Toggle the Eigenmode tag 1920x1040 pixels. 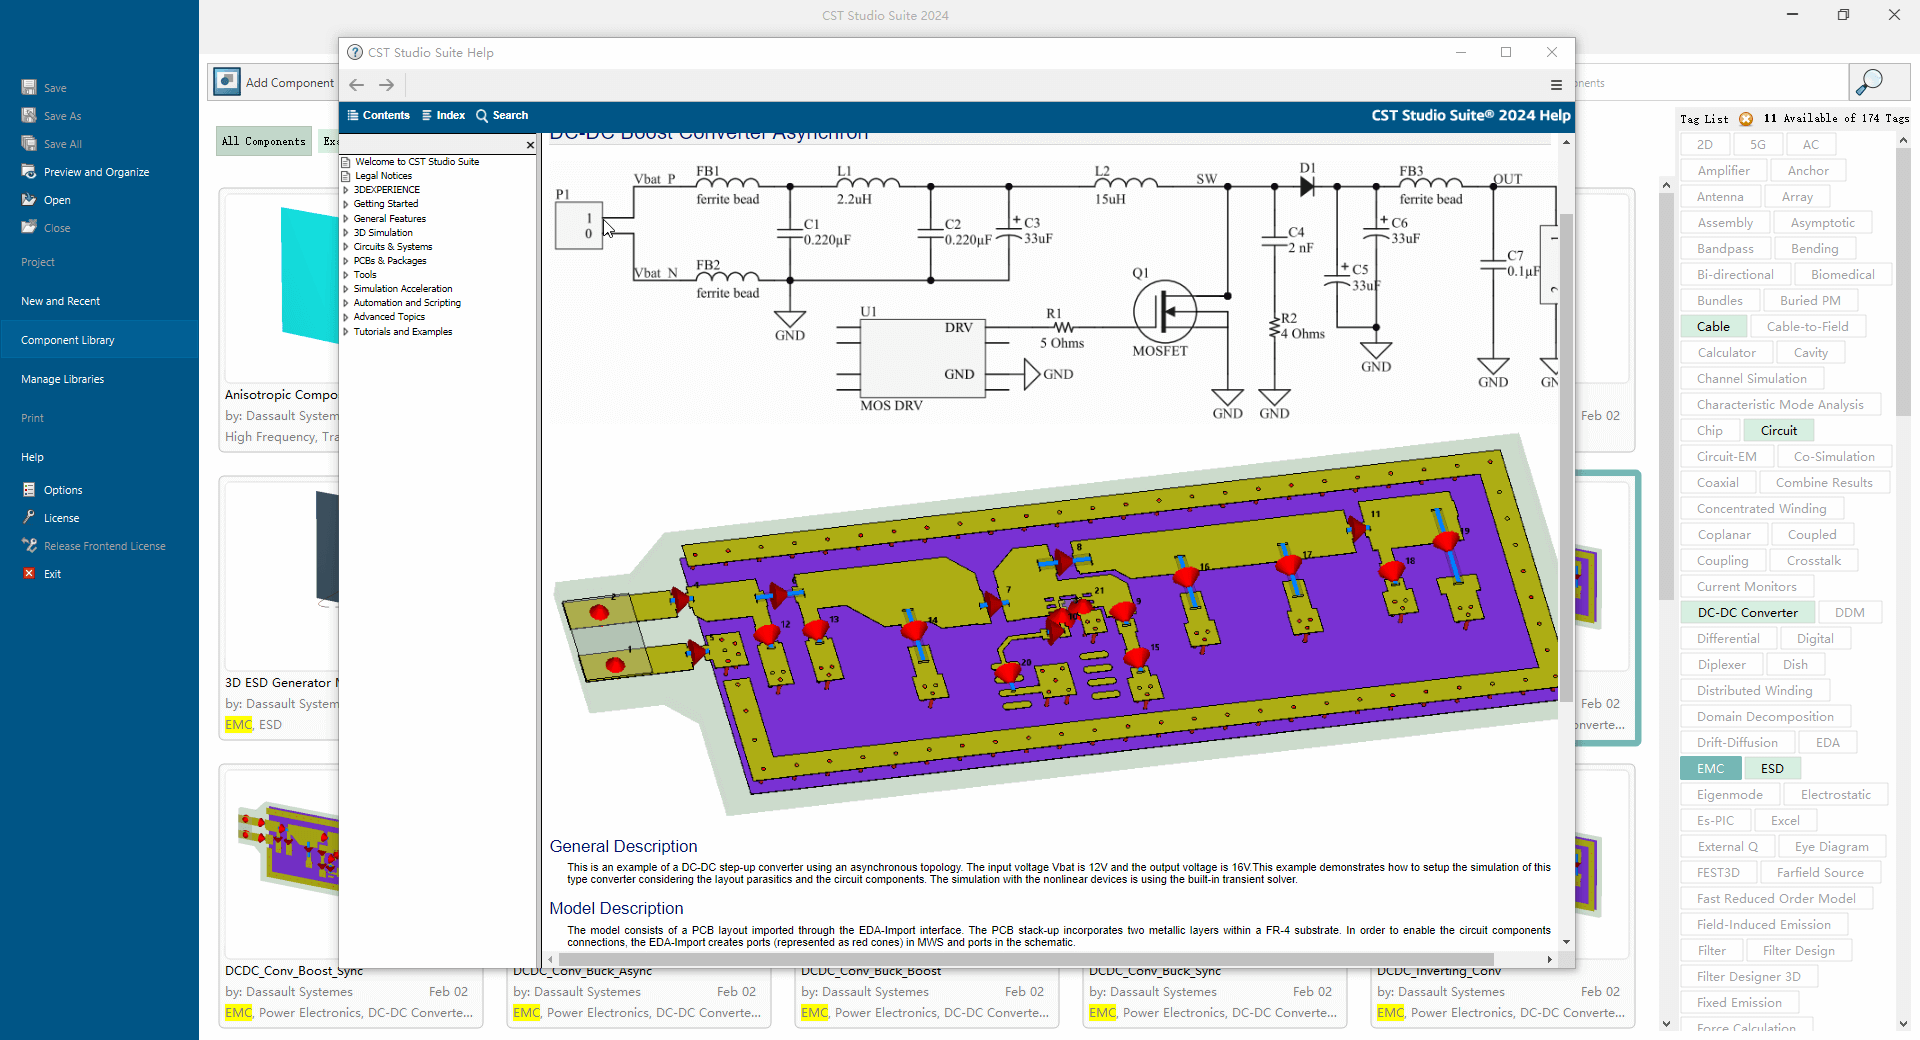[x=1730, y=795]
